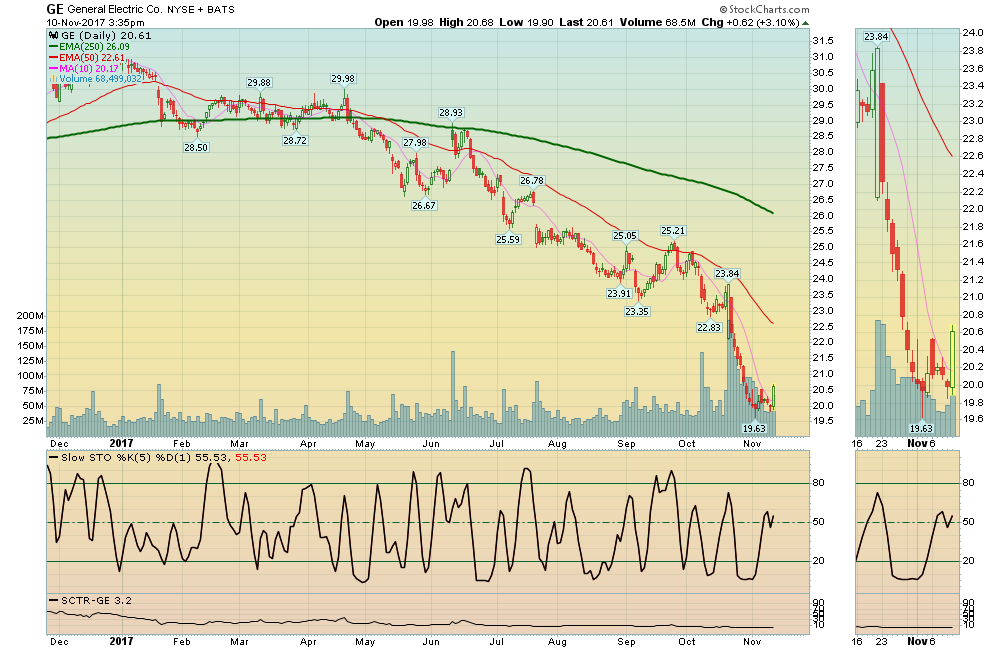Viewport: 1000px width, 650px height.
Task: Click the Nov label under main price chart
Action: tap(753, 443)
